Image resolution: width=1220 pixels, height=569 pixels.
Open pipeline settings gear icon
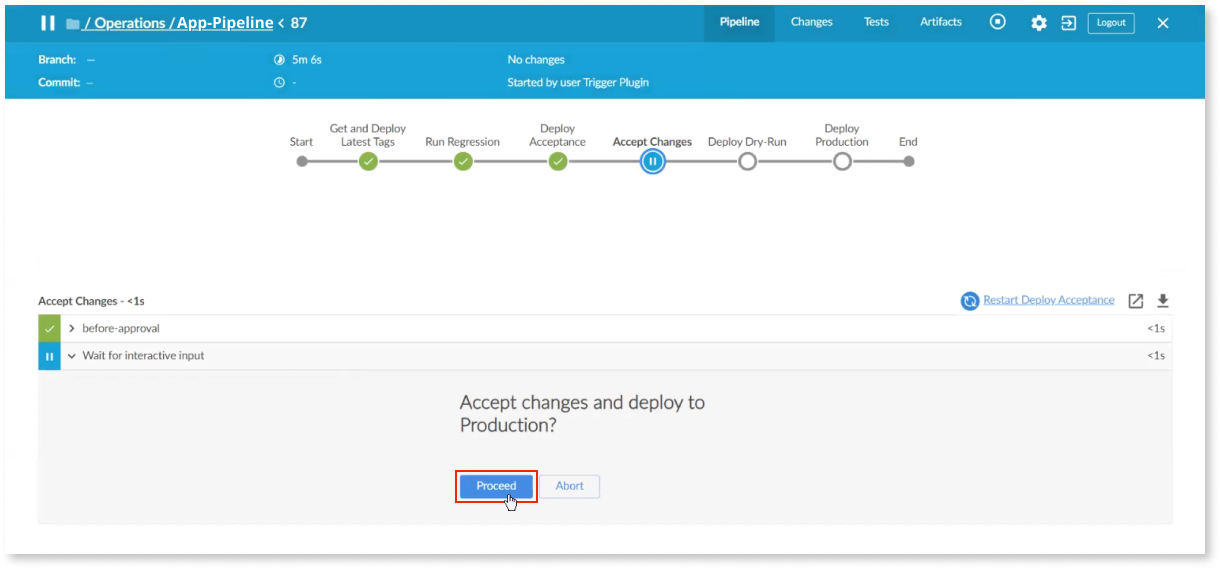[1039, 23]
